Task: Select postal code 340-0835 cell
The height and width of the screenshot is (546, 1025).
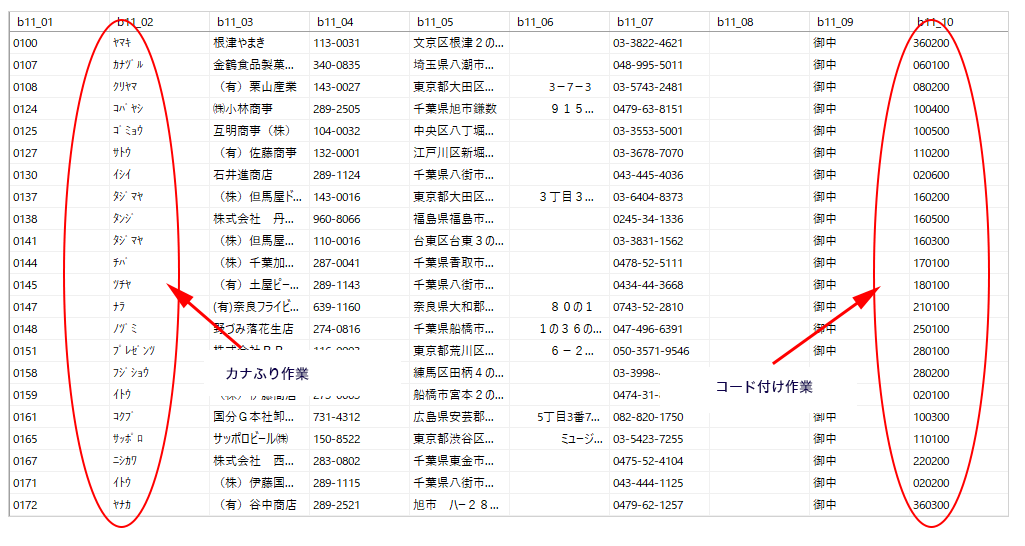Action: (x=337, y=65)
